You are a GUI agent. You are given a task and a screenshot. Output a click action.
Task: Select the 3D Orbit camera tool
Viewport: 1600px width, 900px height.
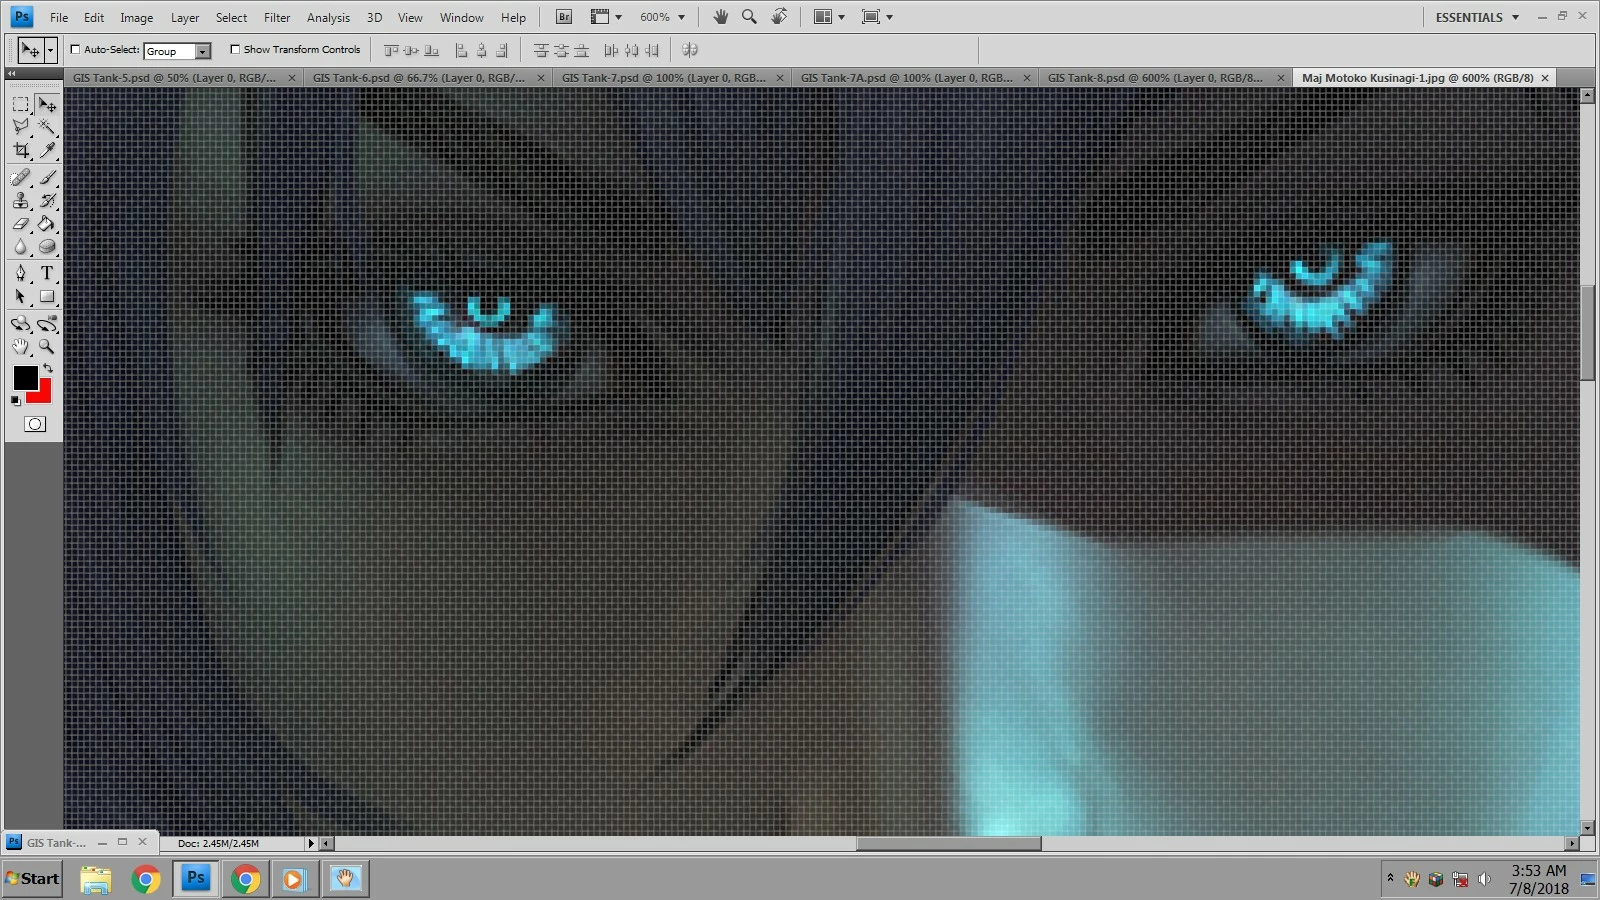47,324
